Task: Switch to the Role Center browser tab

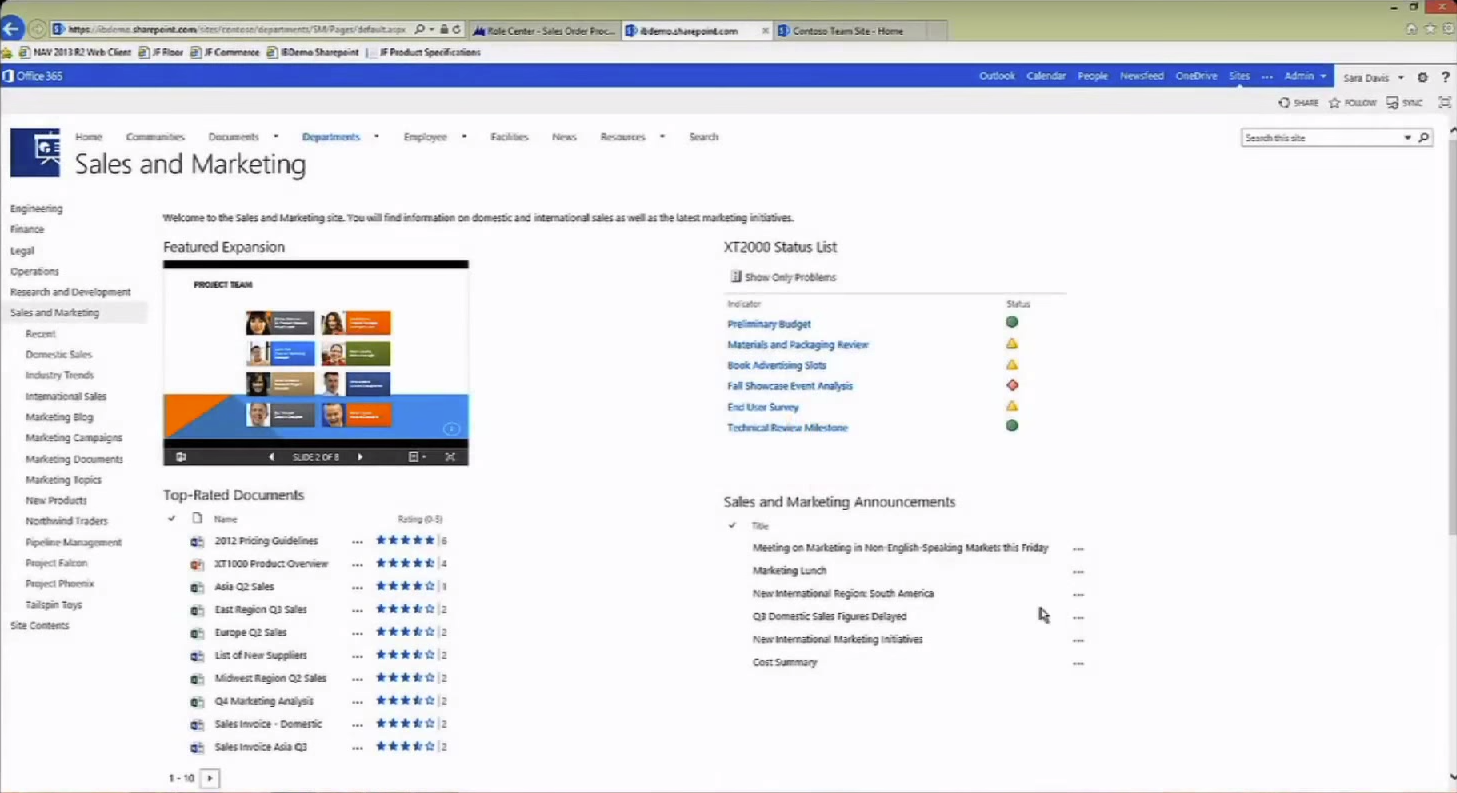Action: click(x=544, y=31)
